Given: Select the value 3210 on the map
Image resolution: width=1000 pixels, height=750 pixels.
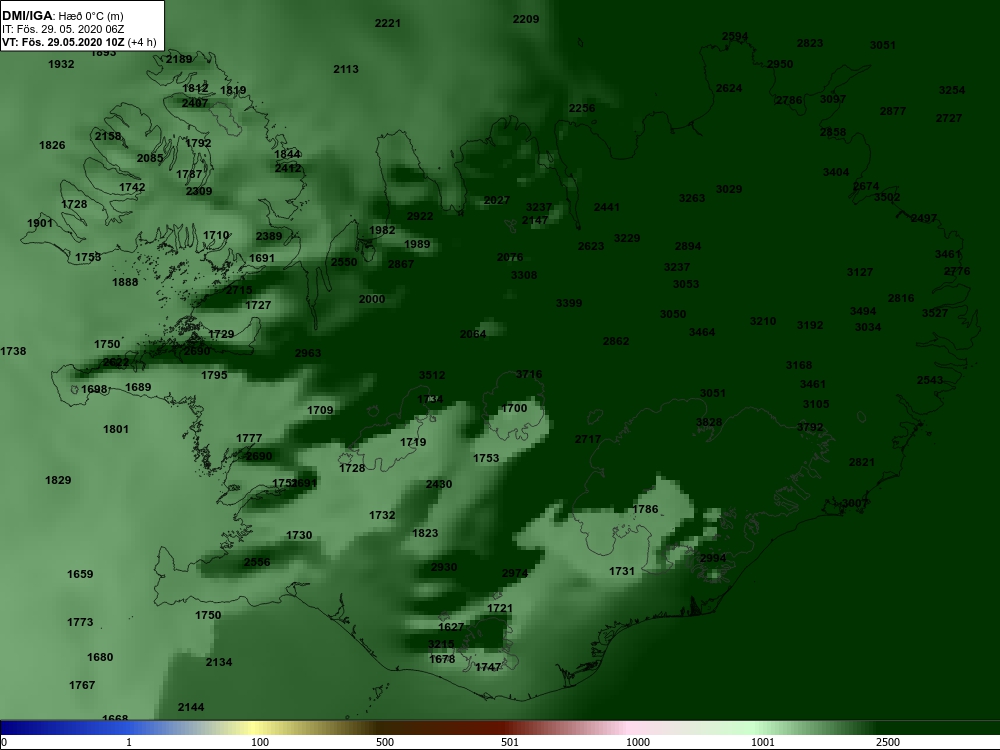Looking at the screenshot, I should 763,321.
